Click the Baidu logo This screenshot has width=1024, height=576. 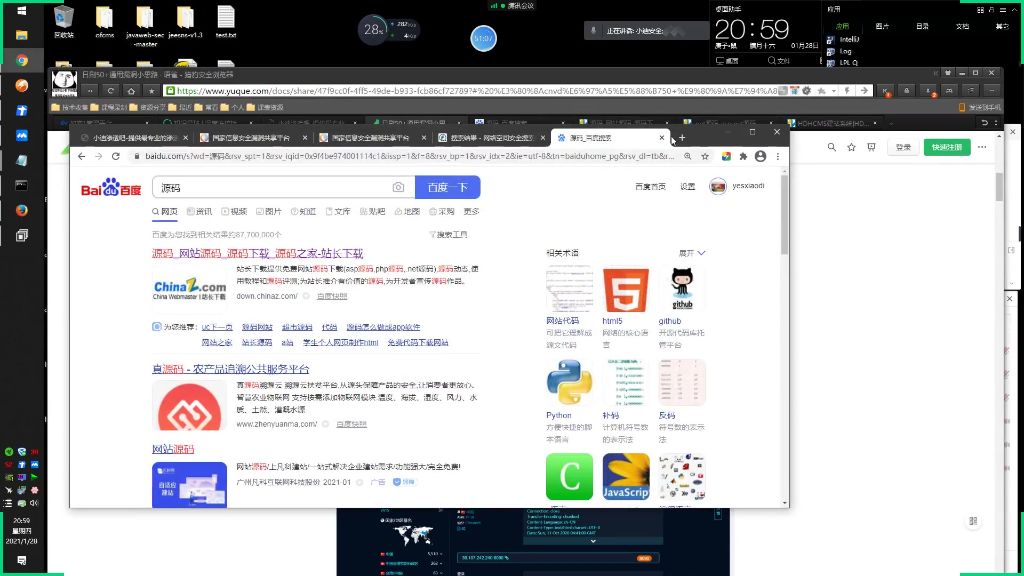[x=111, y=187]
